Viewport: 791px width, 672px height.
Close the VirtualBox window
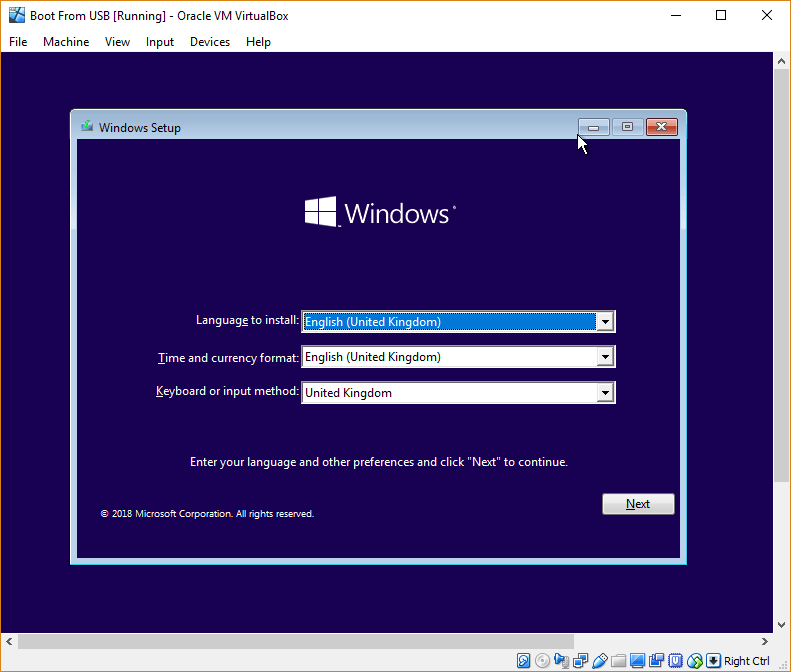pyautogui.click(x=767, y=16)
